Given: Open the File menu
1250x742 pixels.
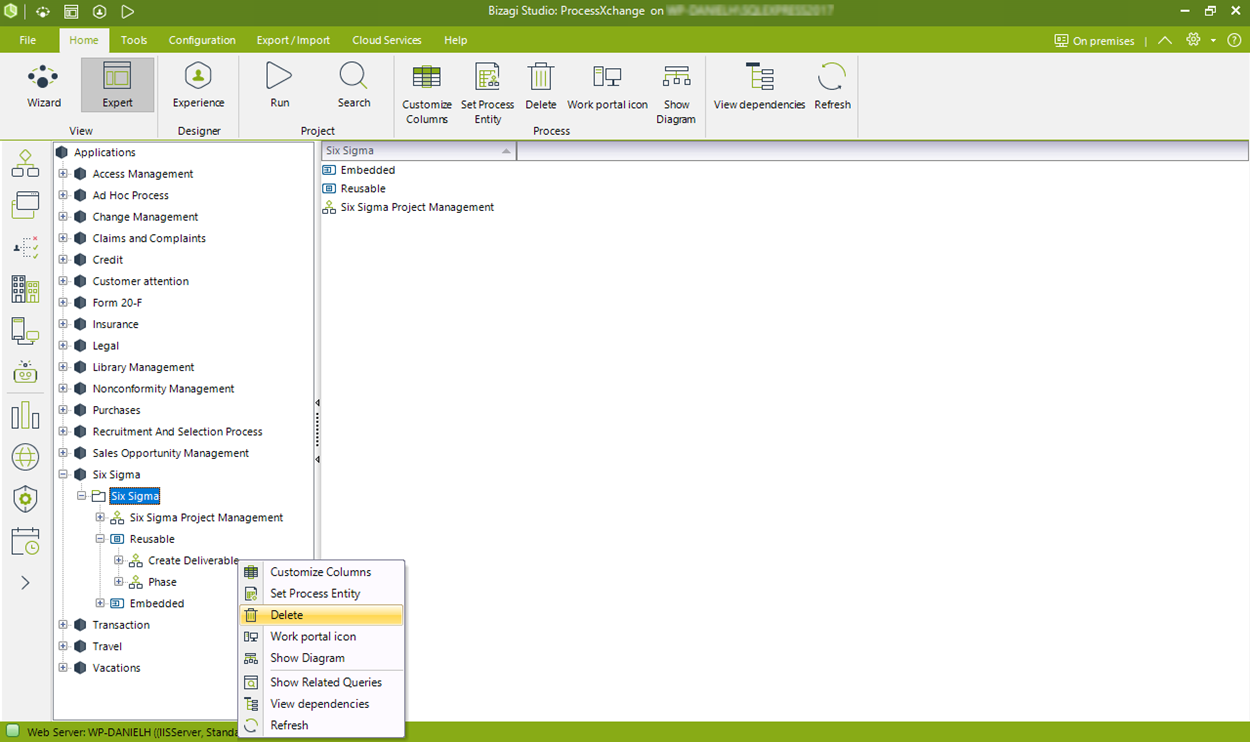Looking at the screenshot, I should tap(28, 40).
